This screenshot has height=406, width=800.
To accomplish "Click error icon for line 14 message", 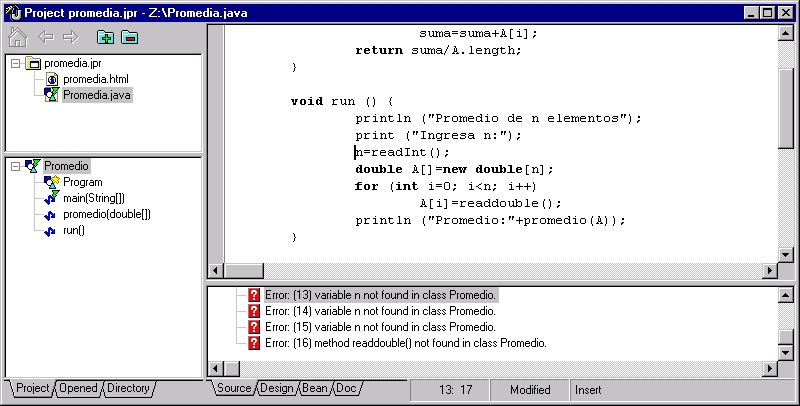I will pyautogui.click(x=254, y=311).
